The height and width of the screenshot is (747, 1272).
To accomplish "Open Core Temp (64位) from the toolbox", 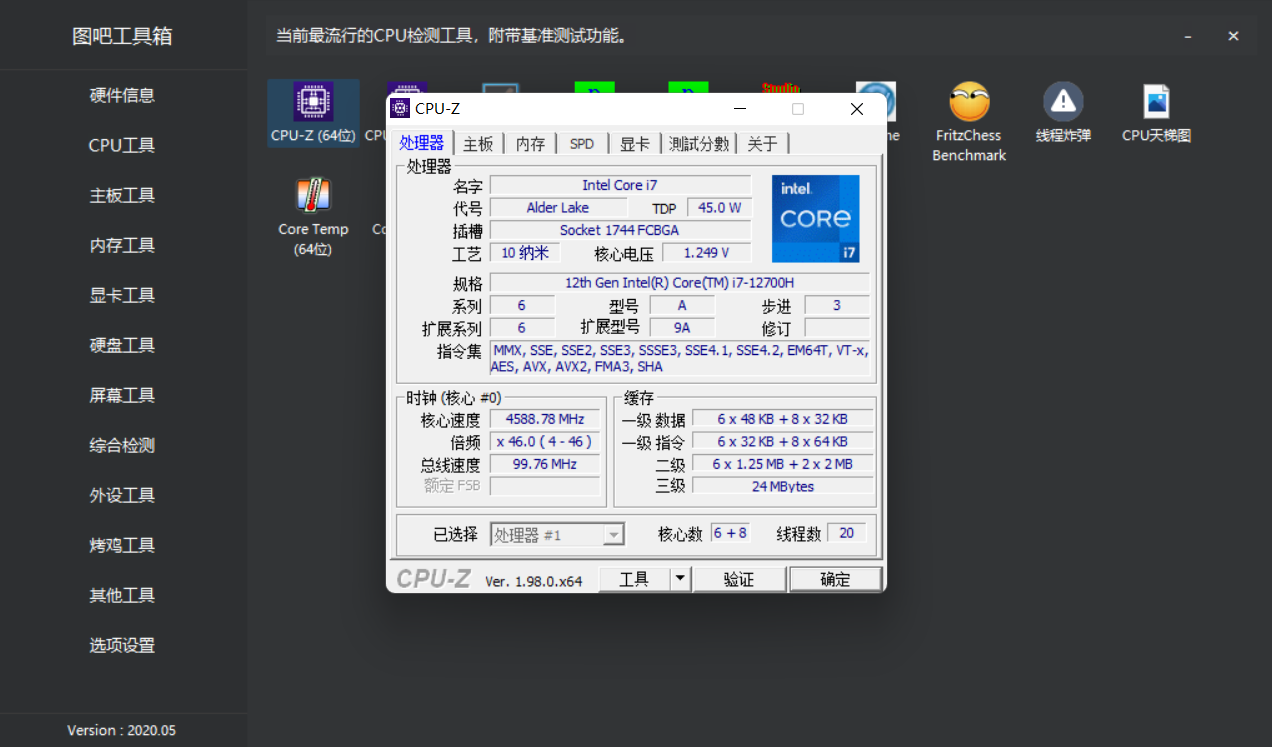I will click(313, 218).
